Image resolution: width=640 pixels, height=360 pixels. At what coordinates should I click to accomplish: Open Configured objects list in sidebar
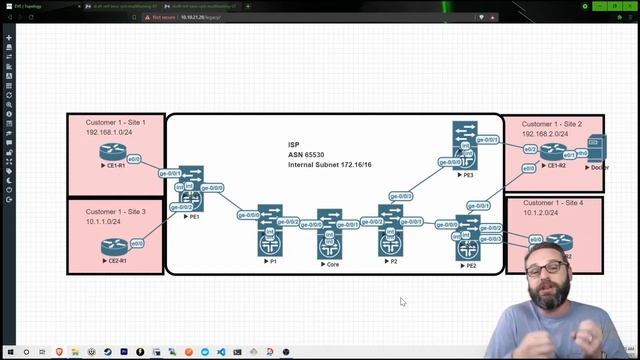pos(9,86)
